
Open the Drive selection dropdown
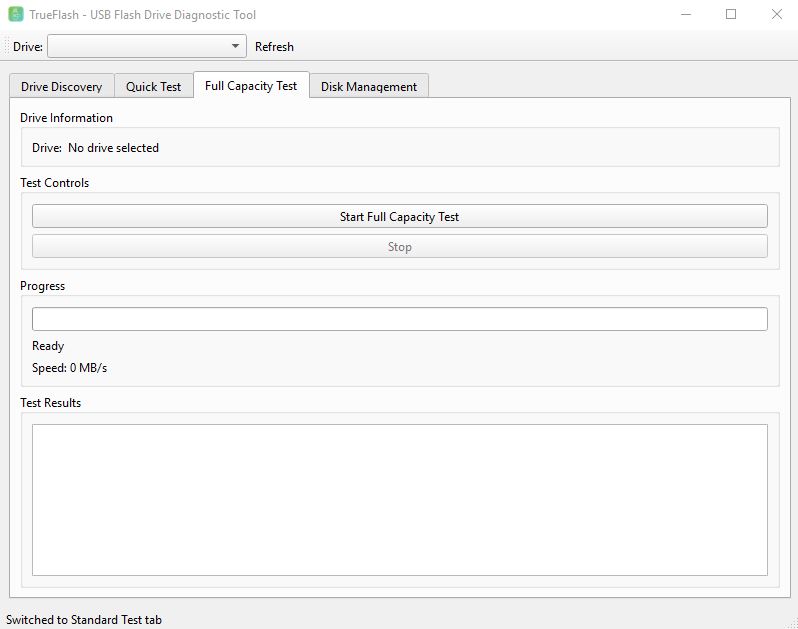147,46
